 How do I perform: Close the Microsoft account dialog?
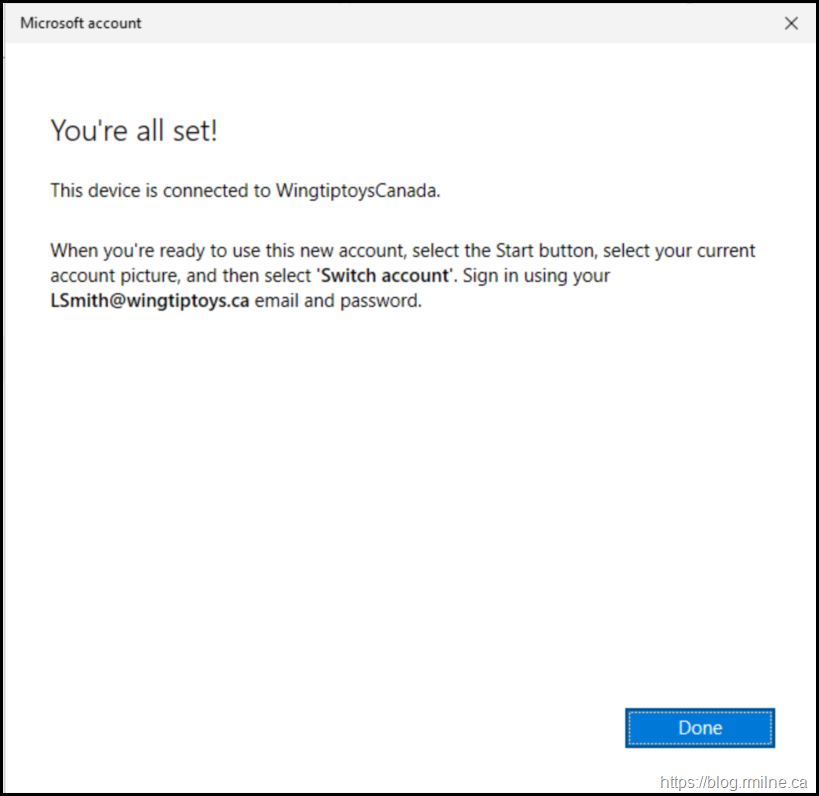[791, 23]
